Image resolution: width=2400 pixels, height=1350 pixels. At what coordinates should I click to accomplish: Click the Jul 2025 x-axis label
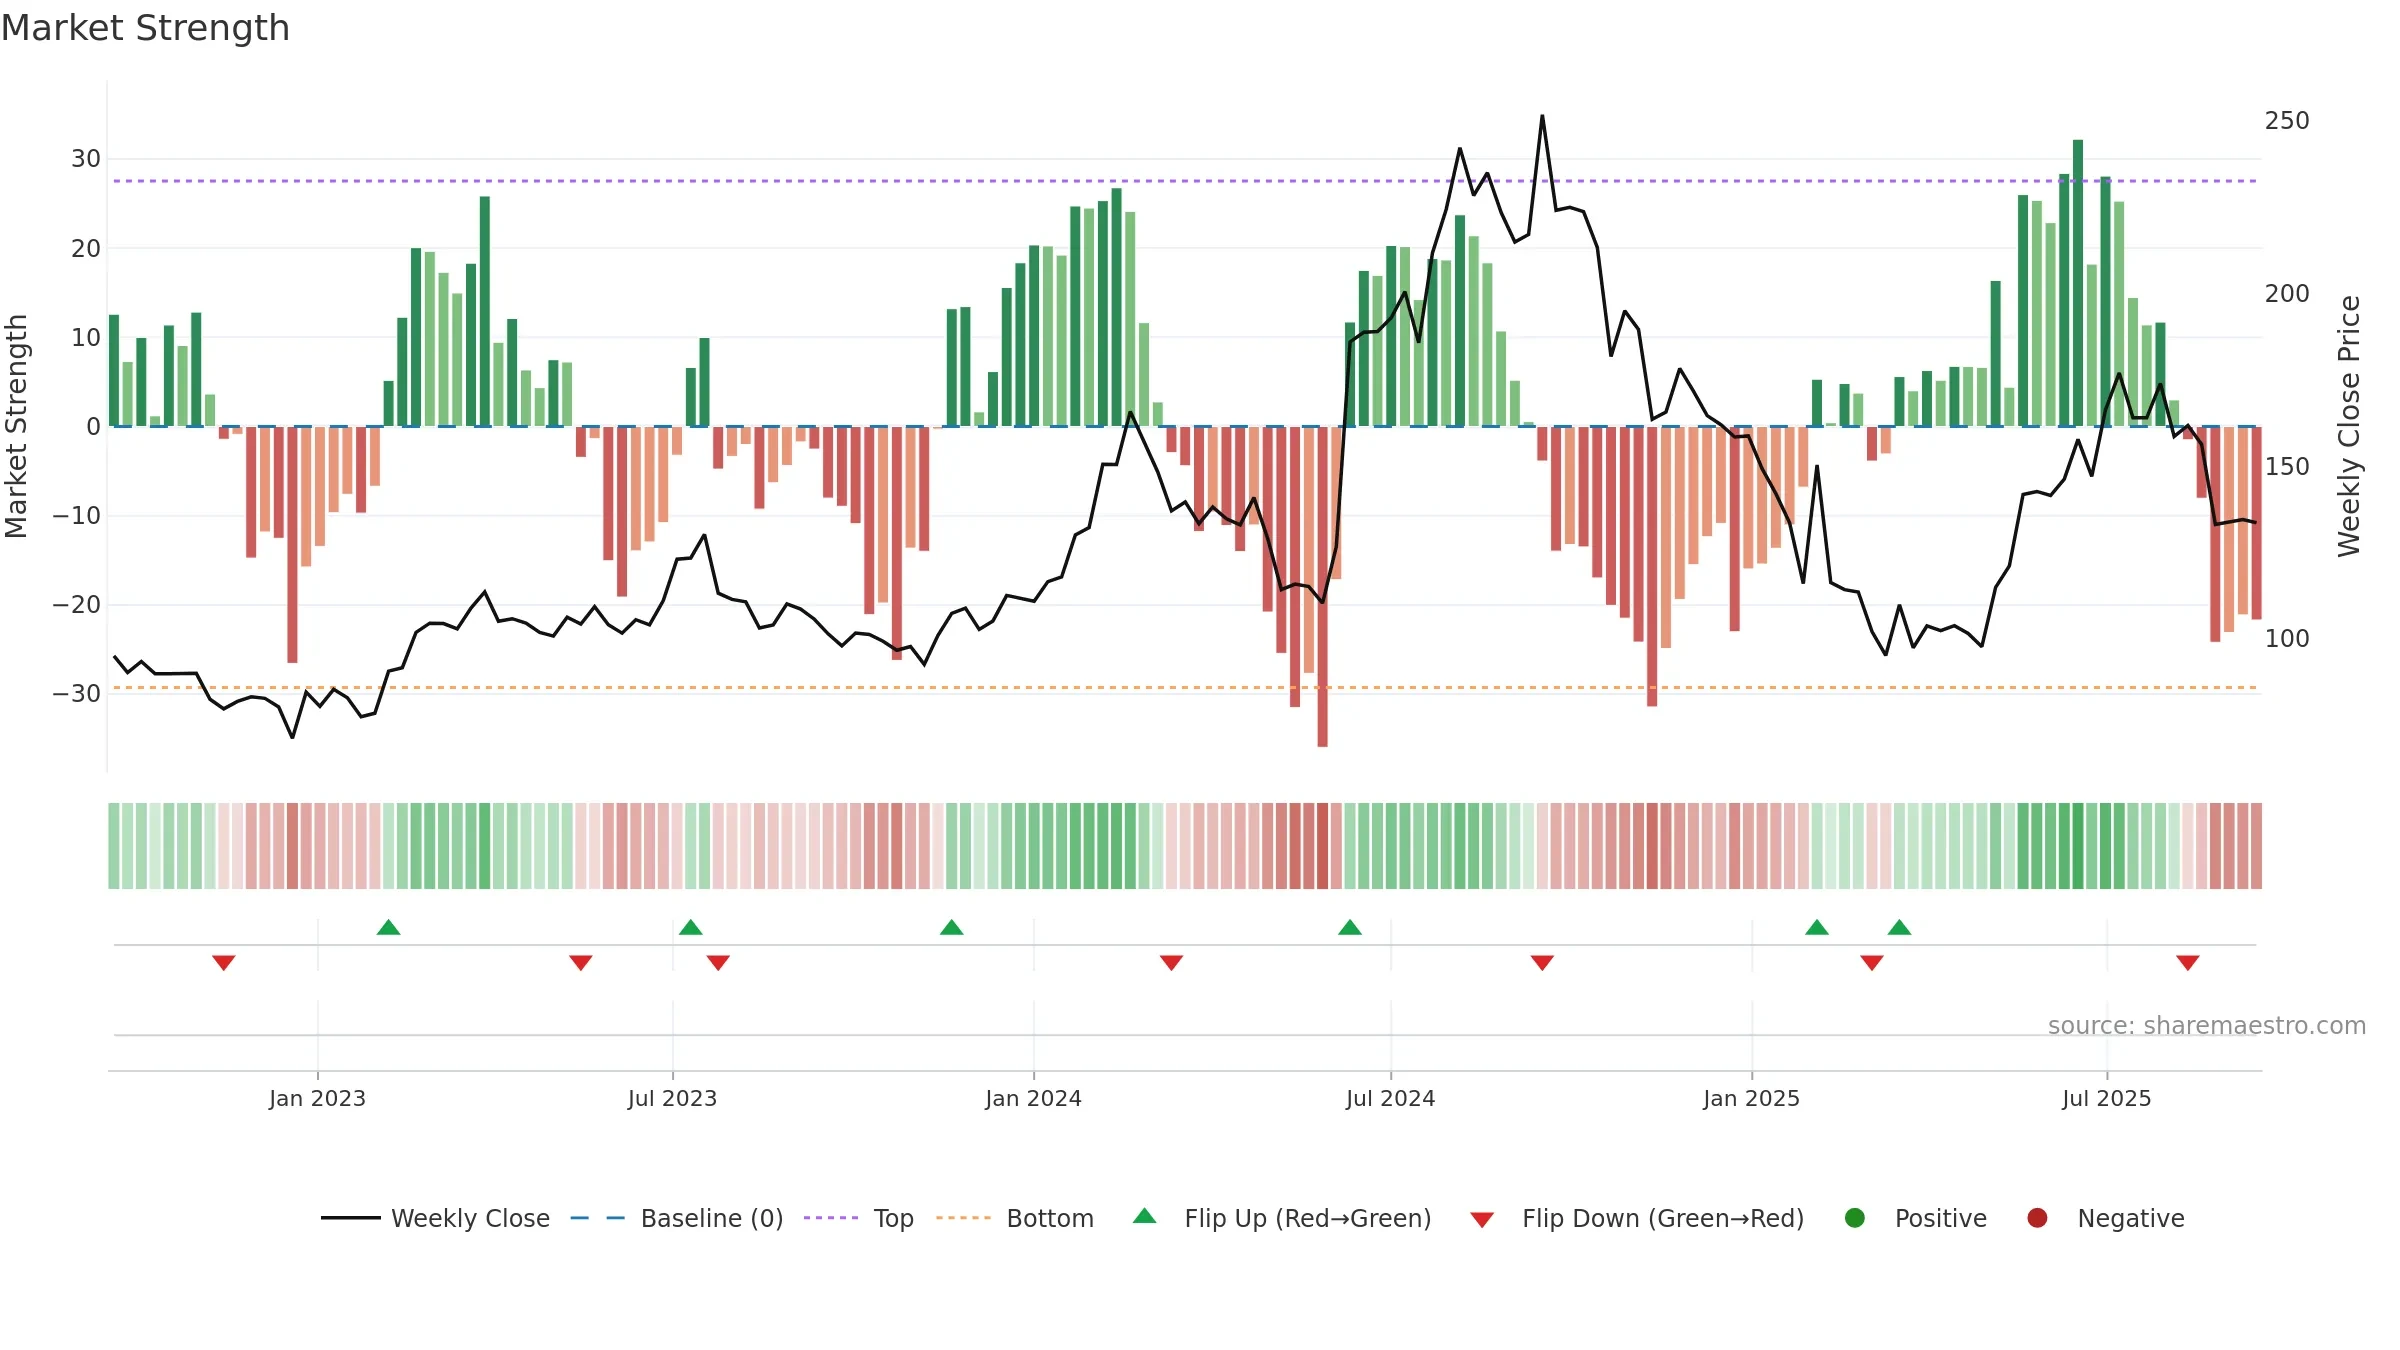2107,1098
